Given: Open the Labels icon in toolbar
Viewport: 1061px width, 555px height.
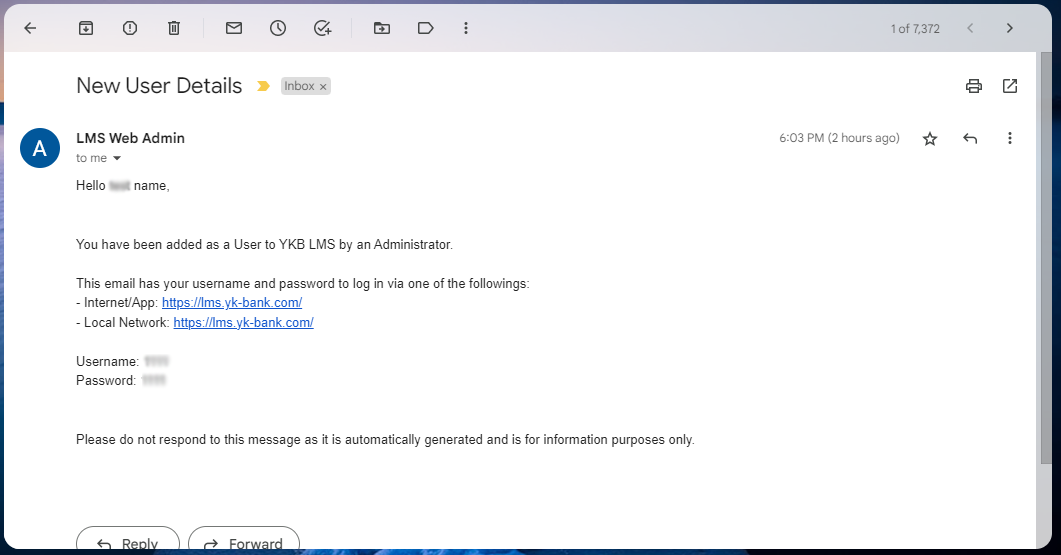Looking at the screenshot, I should (x=426, y=28).
